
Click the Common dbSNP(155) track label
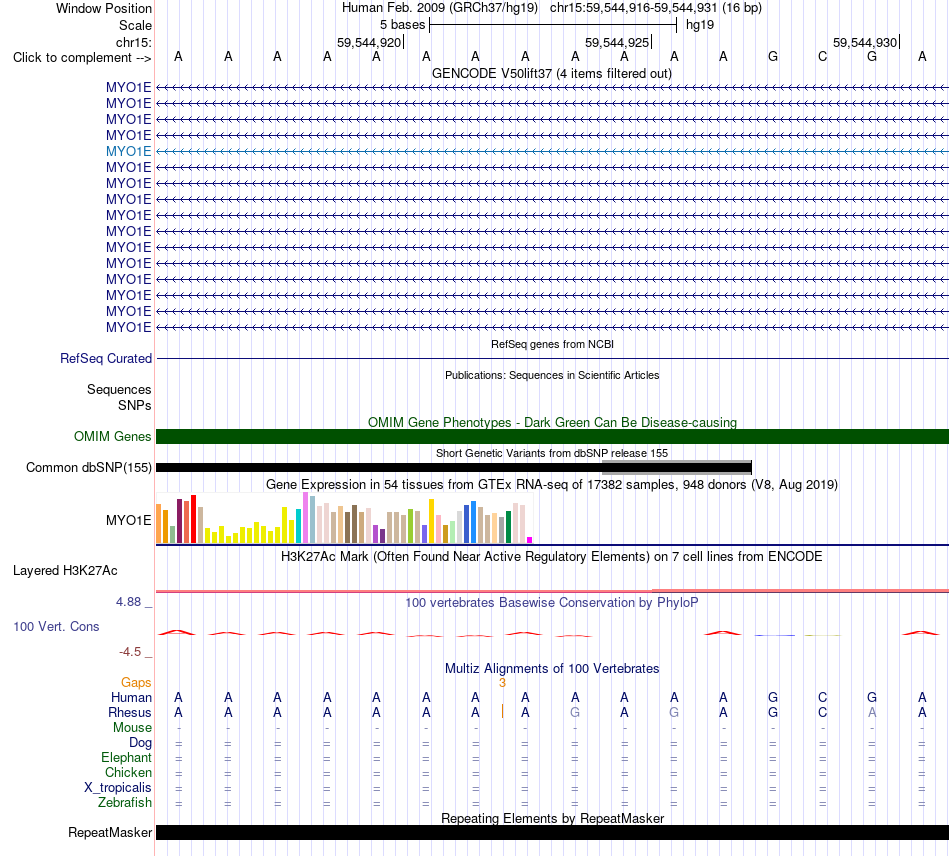[89, 468]
